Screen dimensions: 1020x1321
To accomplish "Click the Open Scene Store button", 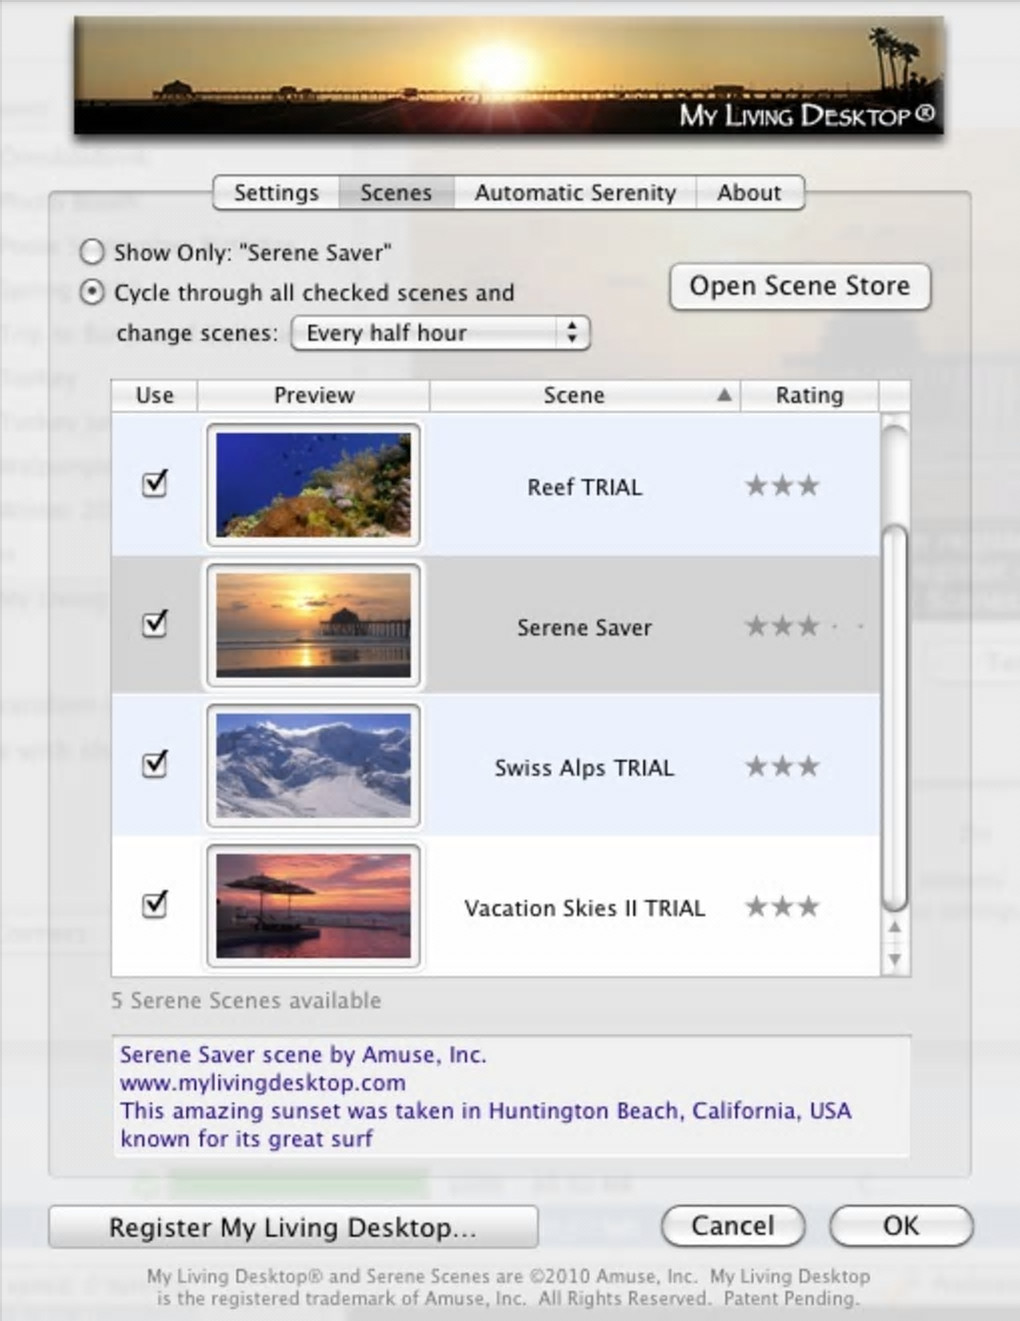I will pyautogui.click(x=800, y=286).
